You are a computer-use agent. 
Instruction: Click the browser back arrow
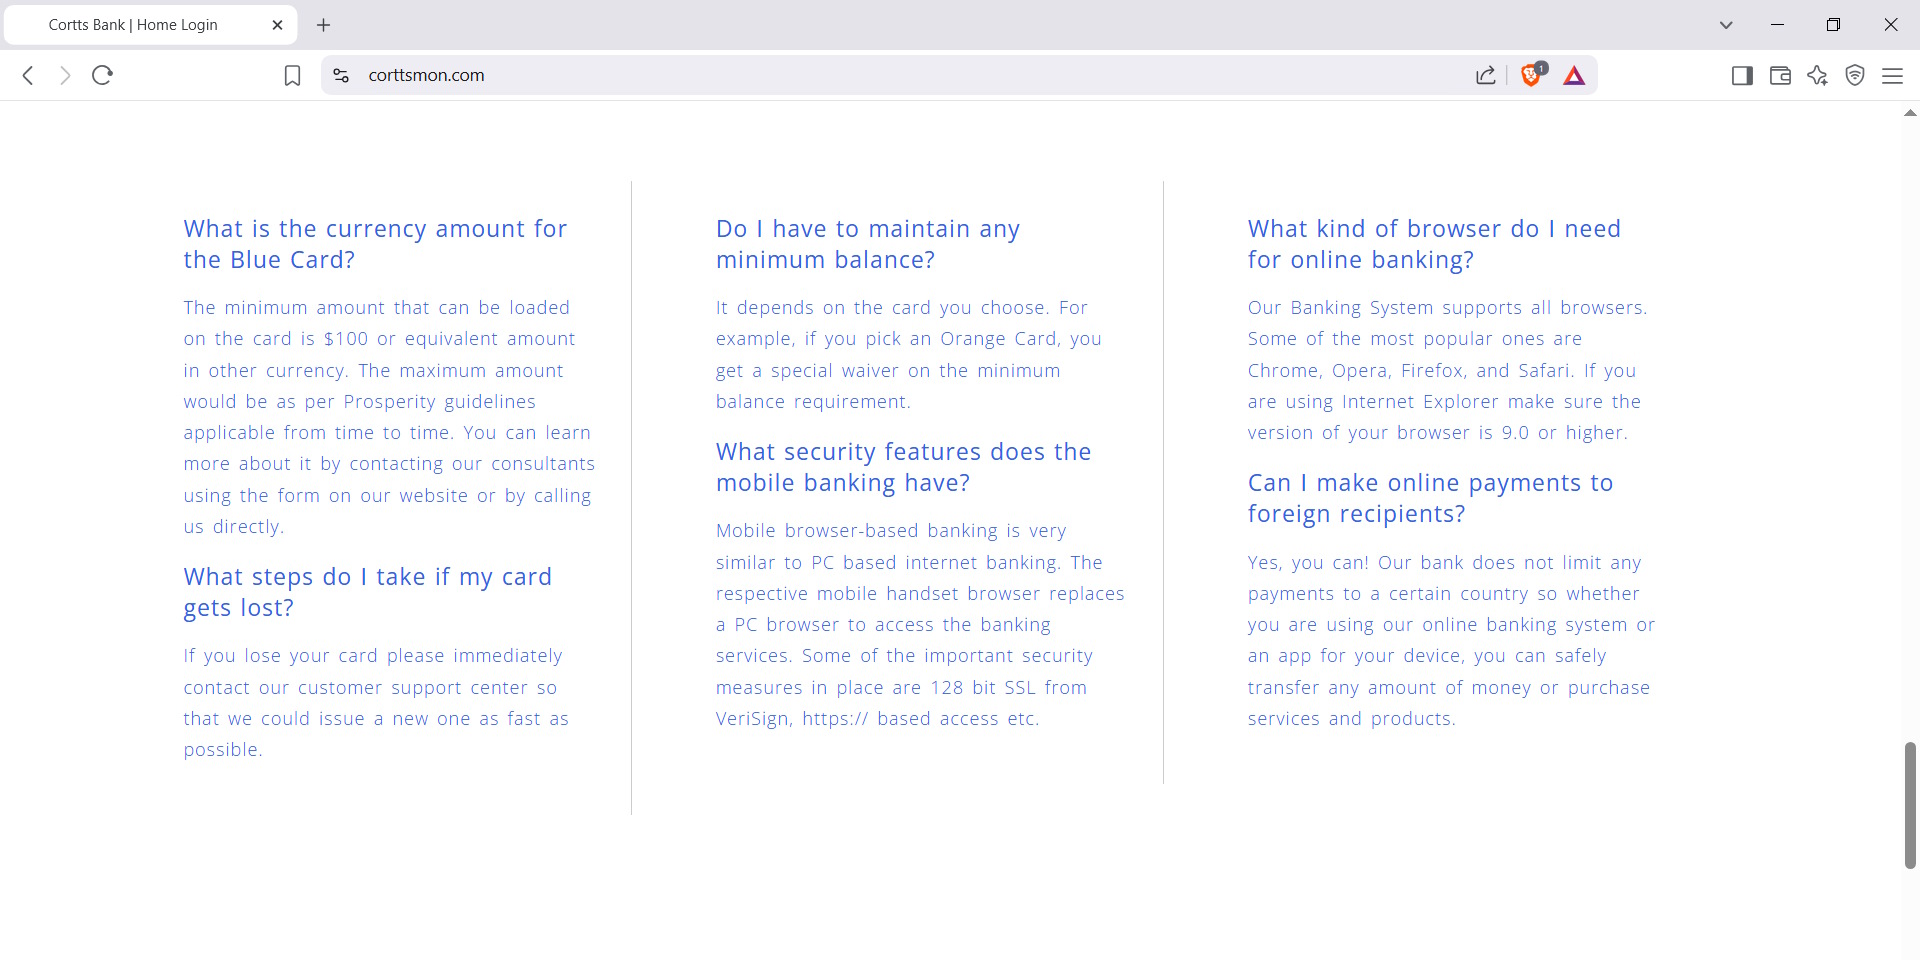pyautogui.click(x=28, y=75)
